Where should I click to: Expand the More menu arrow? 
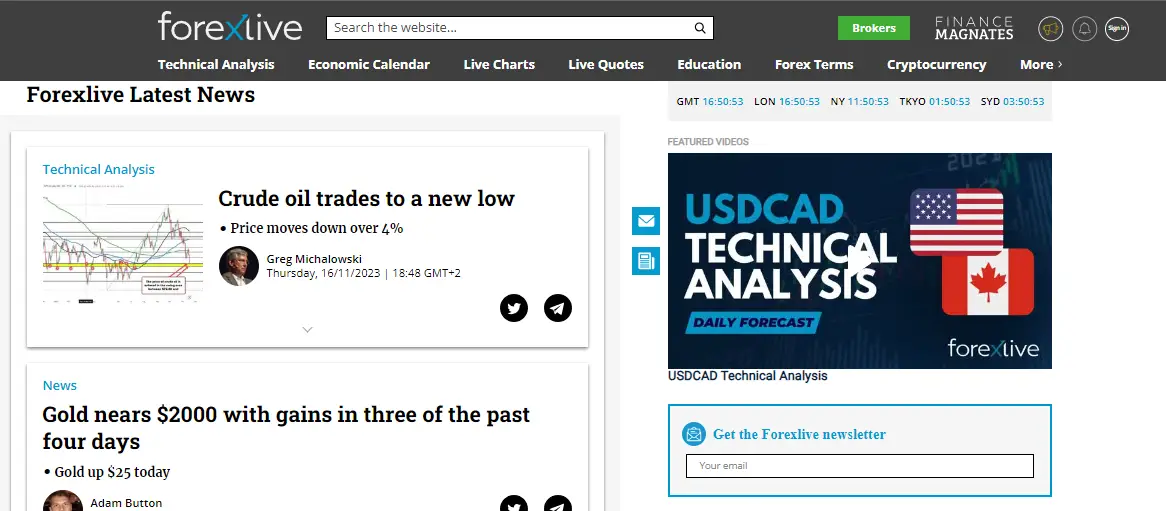pyautogui.click(x=1060, y=64)
